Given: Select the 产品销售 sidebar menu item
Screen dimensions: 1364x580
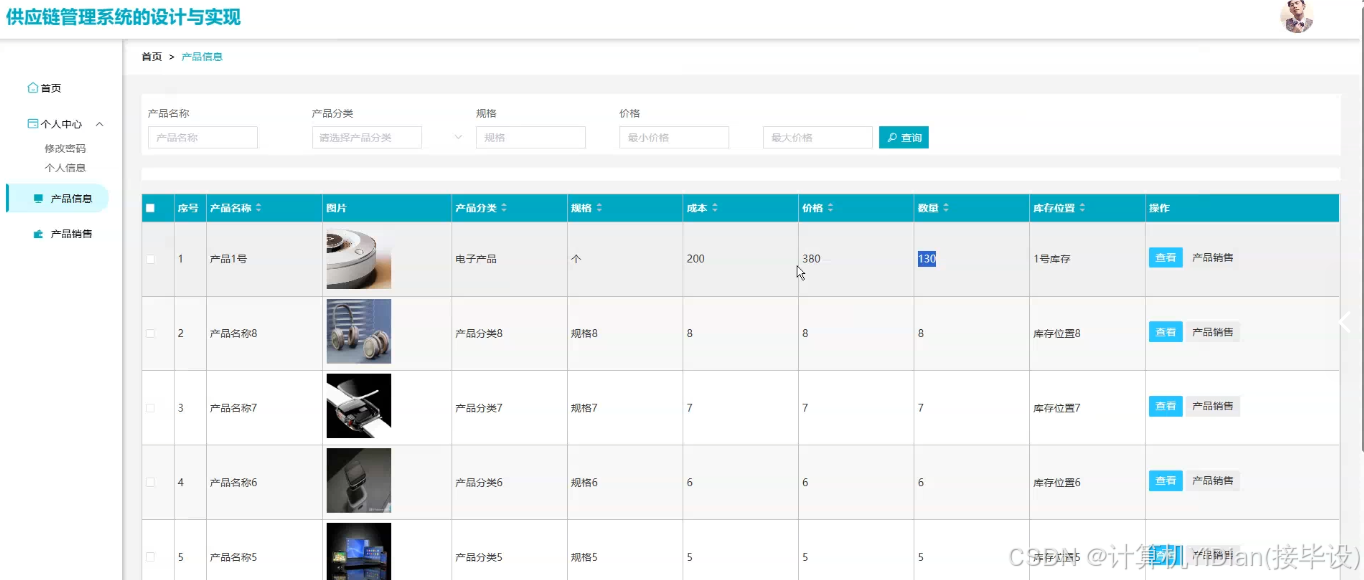Looking at the screenshot, I should coord(61,234).
